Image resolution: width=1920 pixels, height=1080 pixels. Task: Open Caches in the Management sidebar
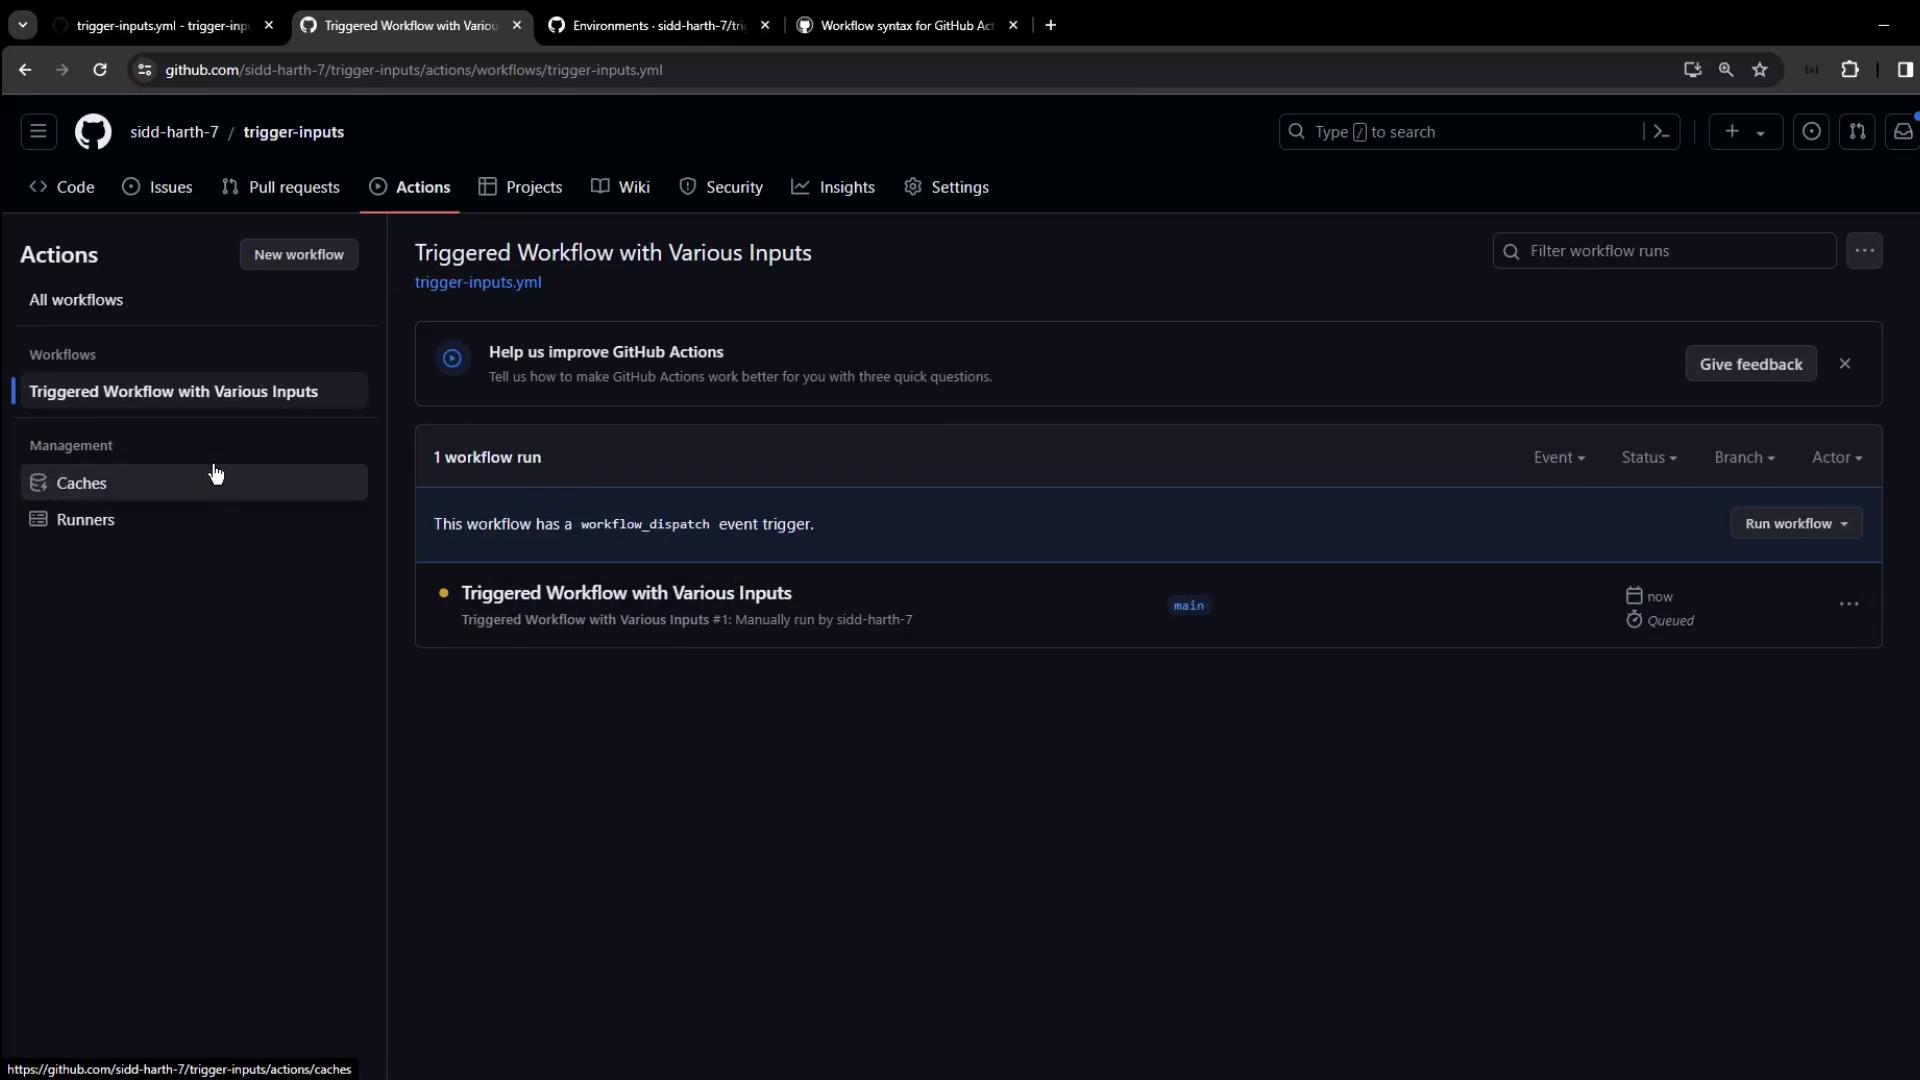pos(82,483)
